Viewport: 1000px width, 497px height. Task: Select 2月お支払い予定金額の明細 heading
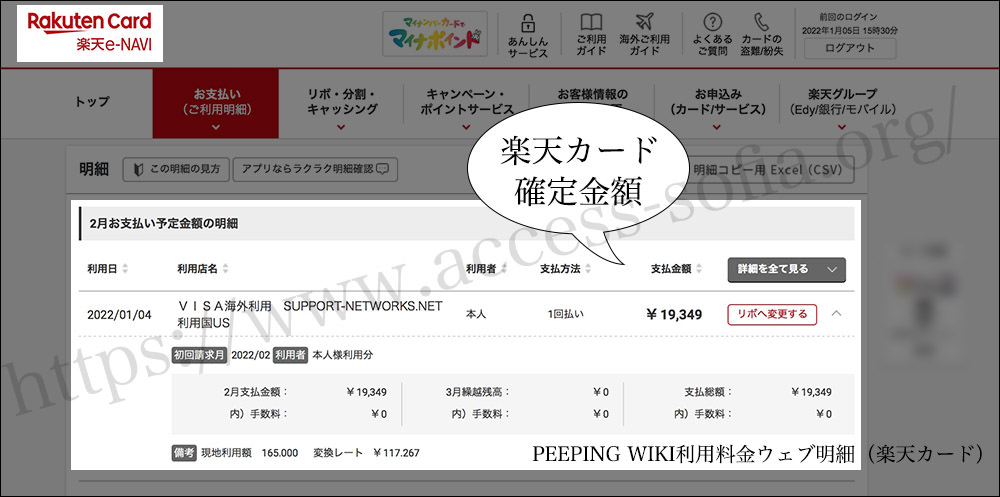(x=165, y=225)
